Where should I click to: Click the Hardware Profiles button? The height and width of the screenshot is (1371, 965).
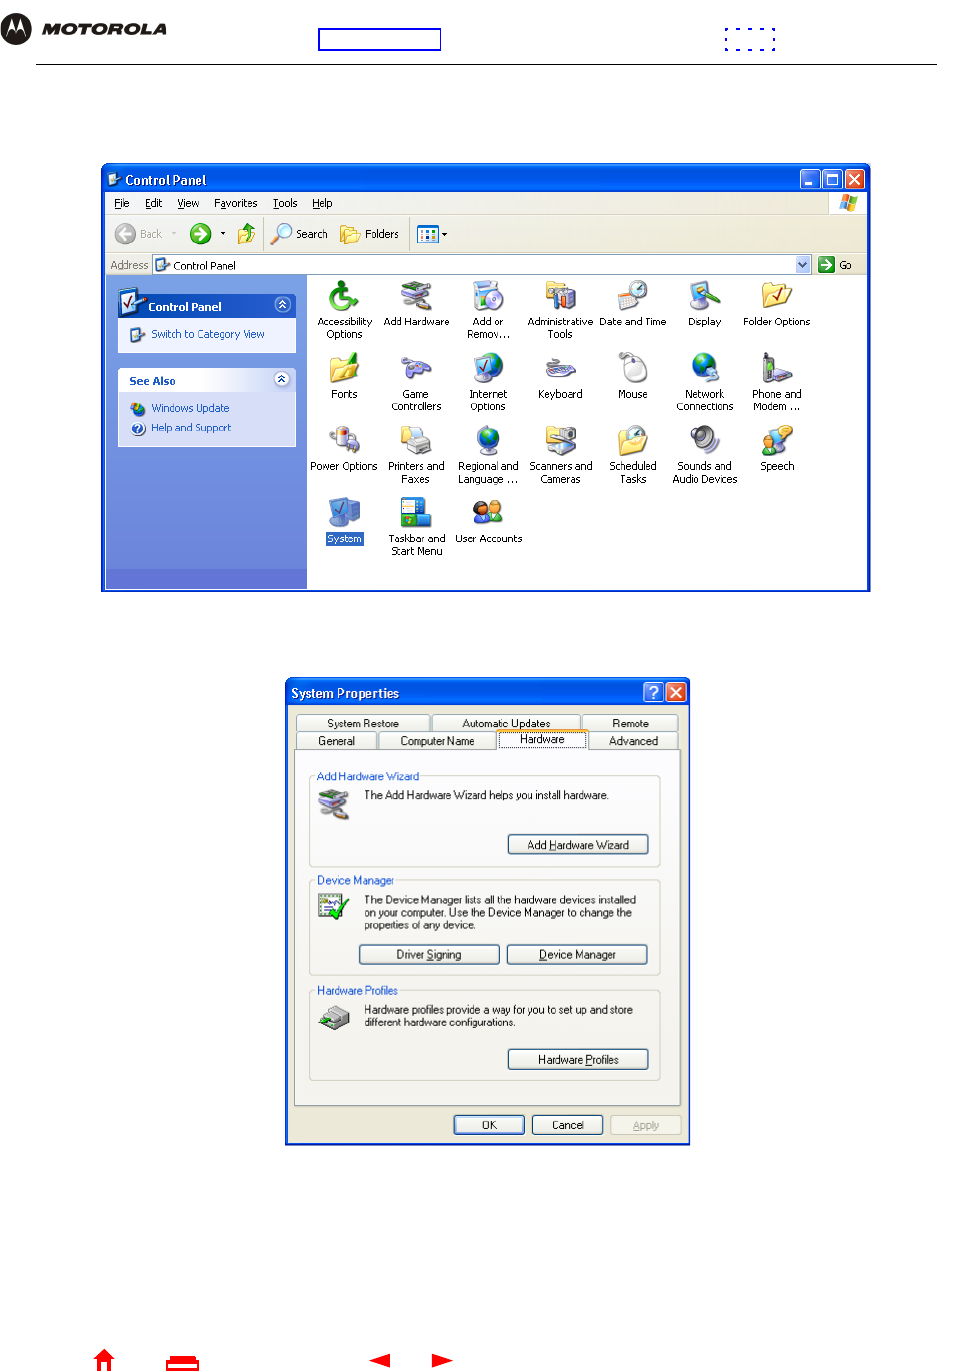click(578, 1060)
